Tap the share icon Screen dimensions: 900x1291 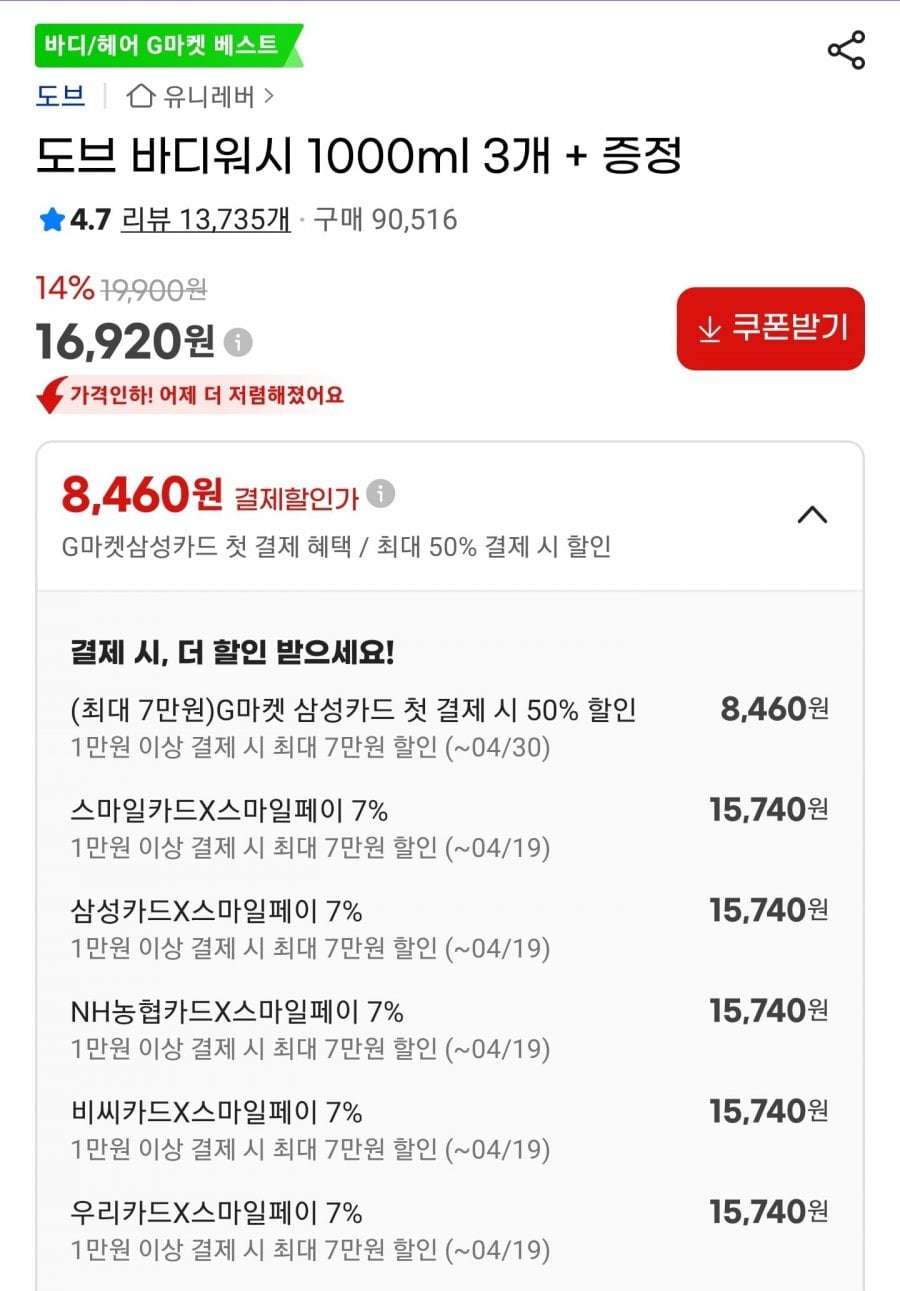point(846,51)
